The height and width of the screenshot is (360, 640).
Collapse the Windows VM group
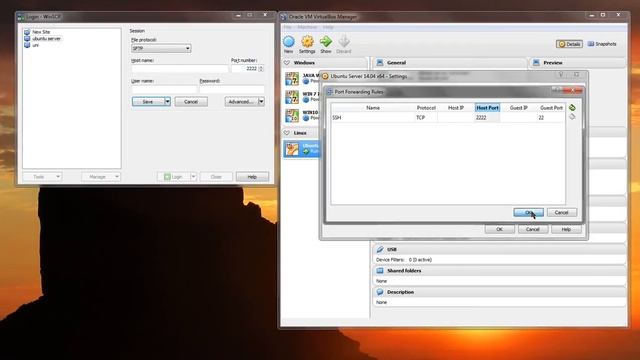click(287, 63)
